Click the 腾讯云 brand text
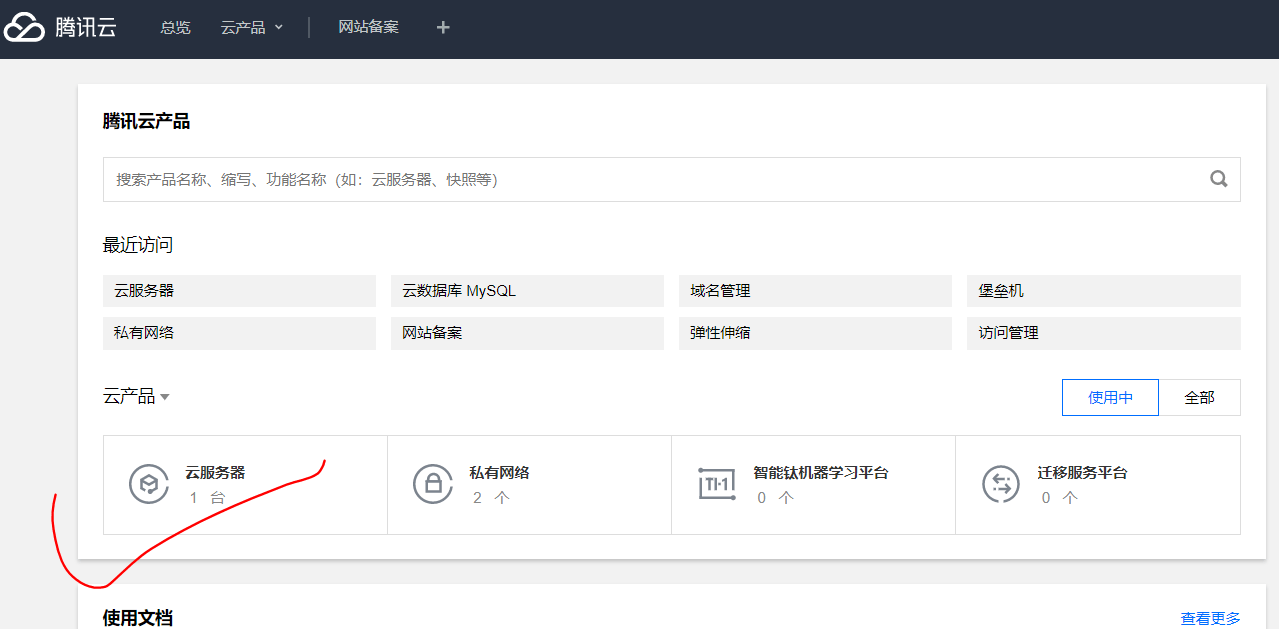 click(x=86, y=27)
